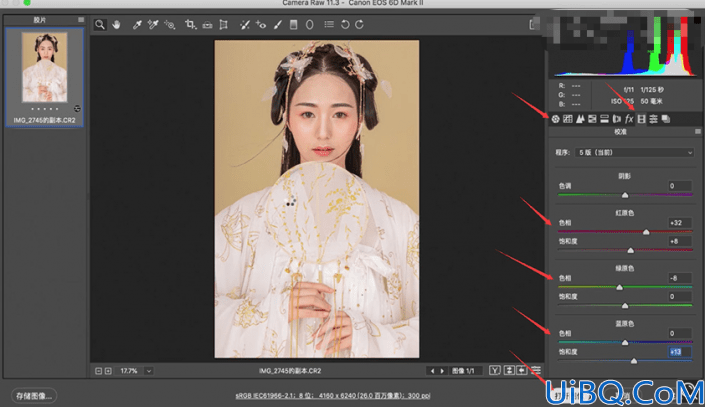The width and height of the screenshot is (705, 407).
Task: Zoom out with the minus button
Action: [x=98, y=371]
